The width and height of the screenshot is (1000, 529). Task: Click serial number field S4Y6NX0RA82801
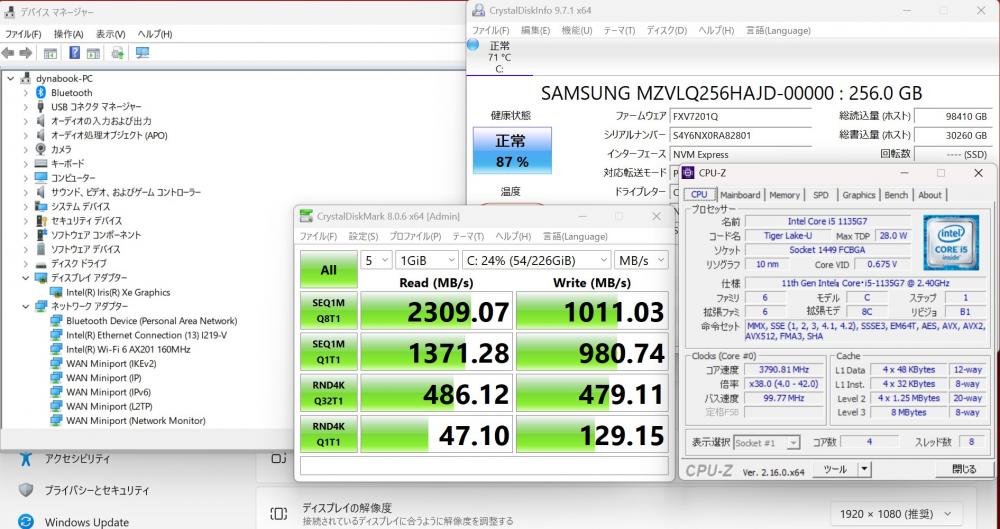click(740, 135)
